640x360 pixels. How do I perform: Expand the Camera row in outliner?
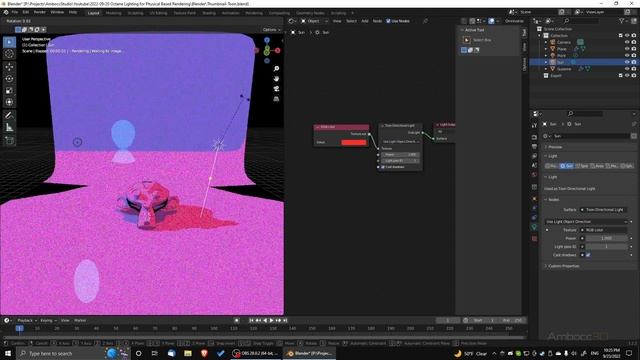click(546, 42)
